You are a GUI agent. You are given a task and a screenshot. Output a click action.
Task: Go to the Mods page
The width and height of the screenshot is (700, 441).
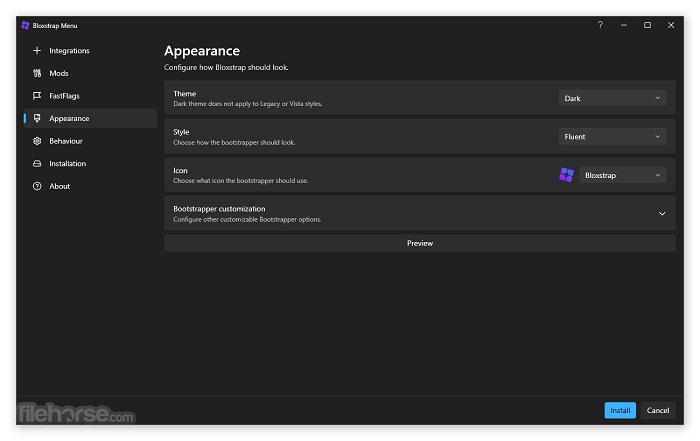59,73
